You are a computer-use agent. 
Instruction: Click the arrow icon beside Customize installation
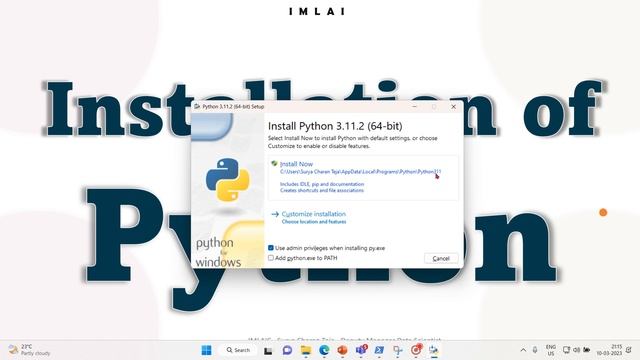click(x=275, y=214)
